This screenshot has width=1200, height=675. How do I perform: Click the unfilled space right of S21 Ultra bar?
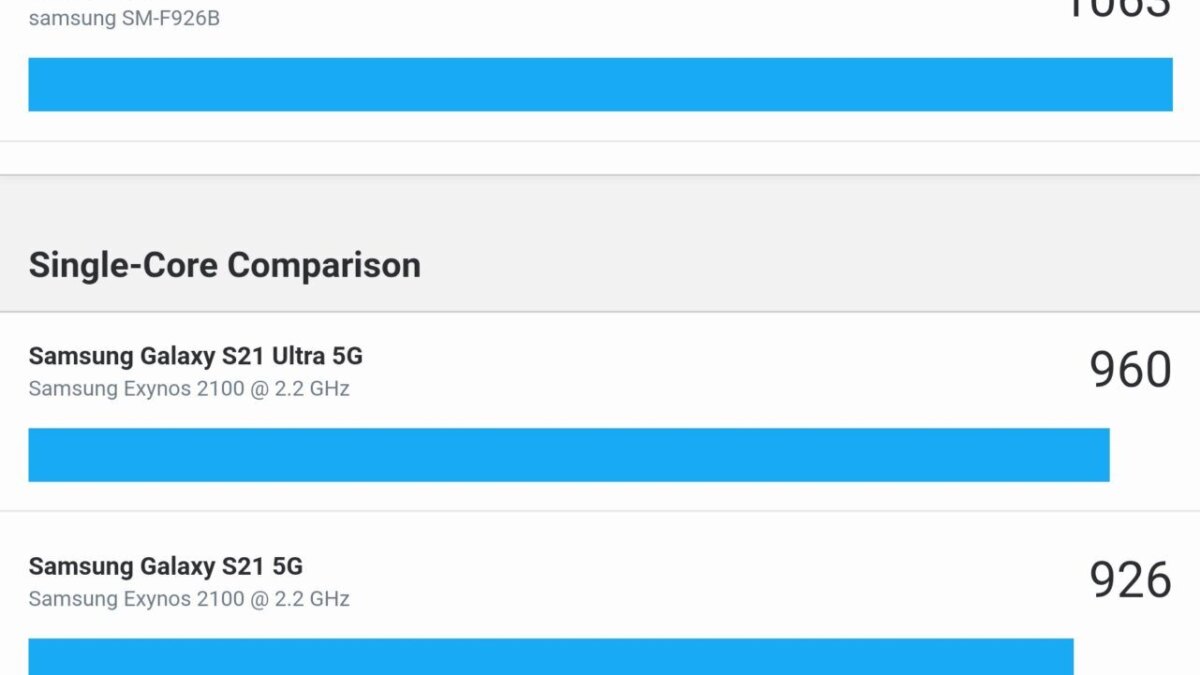pyautogui.click(x=1140, y=455)
